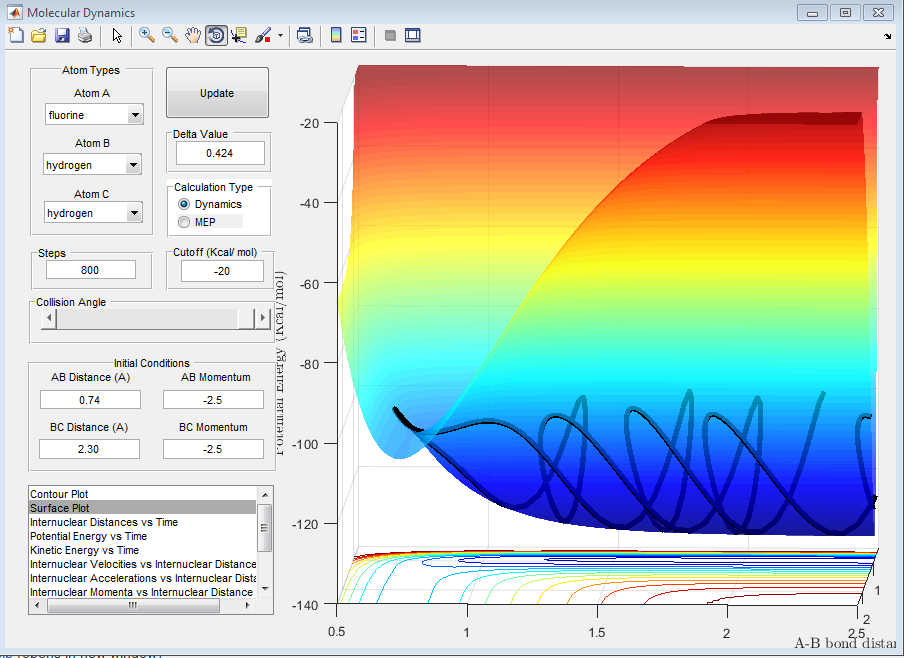Select the MEP calculation type
The image size is (904, 658).
tap(183, 221)
